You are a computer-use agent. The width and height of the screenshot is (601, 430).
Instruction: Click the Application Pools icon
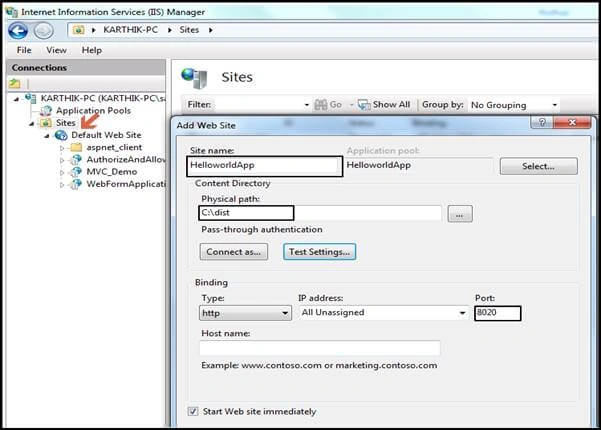coord(46,111)
